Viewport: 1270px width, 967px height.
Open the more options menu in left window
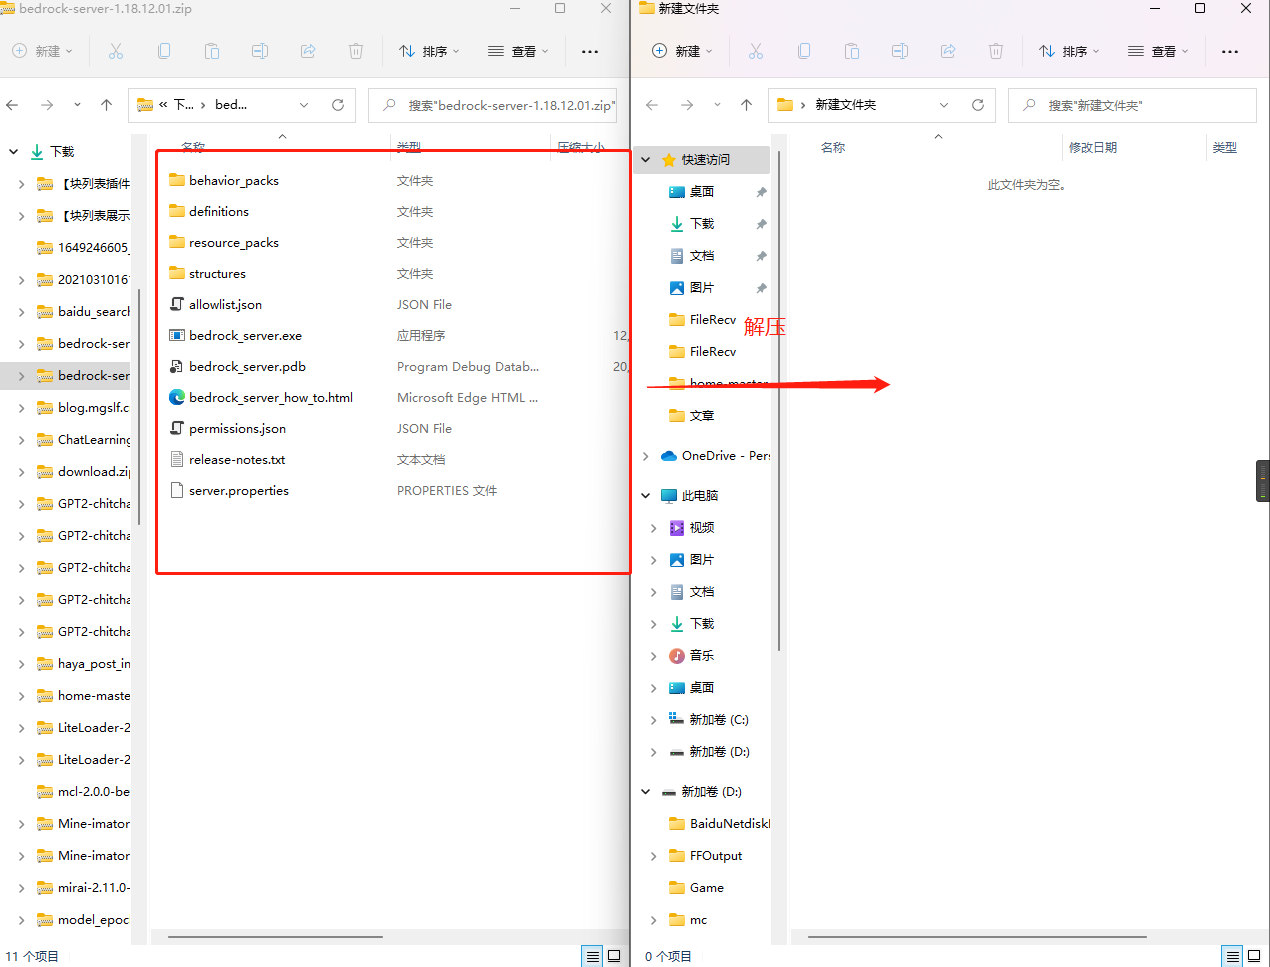[590, 51]
